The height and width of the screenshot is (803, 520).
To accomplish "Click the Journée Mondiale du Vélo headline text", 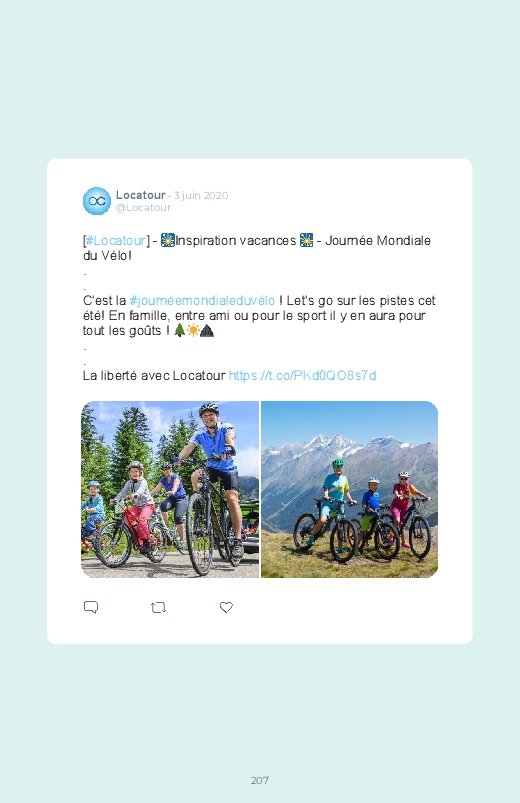I will coord(257,248).
